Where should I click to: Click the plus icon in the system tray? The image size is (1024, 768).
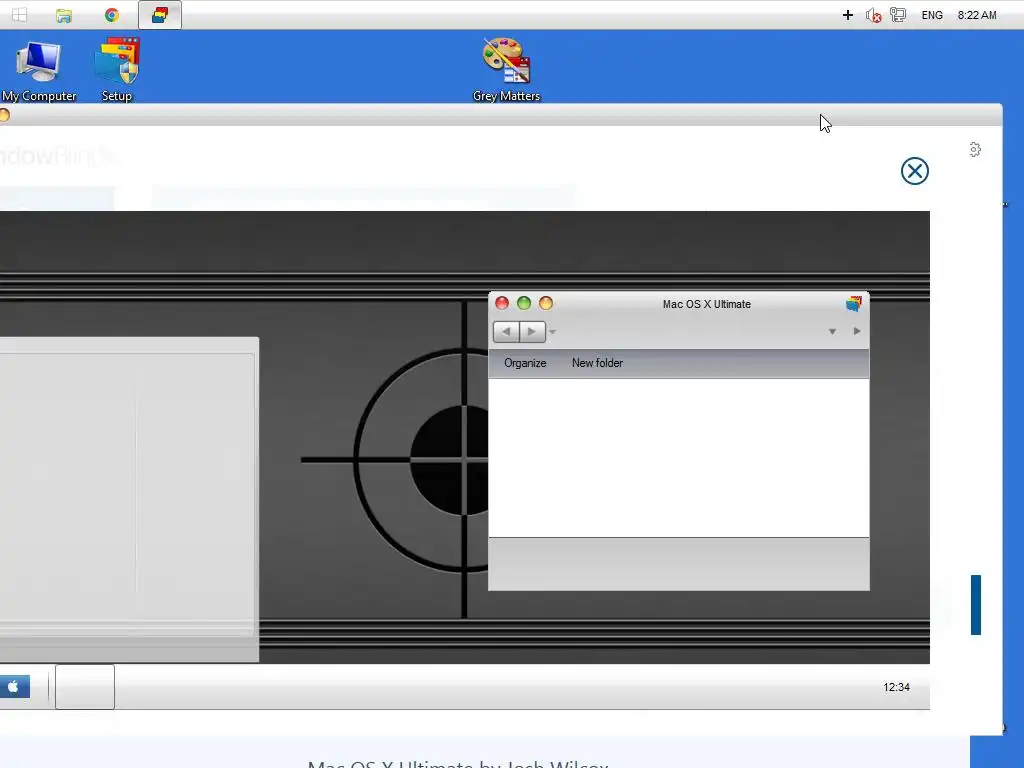pyautogui.click(x=848, y=15)
